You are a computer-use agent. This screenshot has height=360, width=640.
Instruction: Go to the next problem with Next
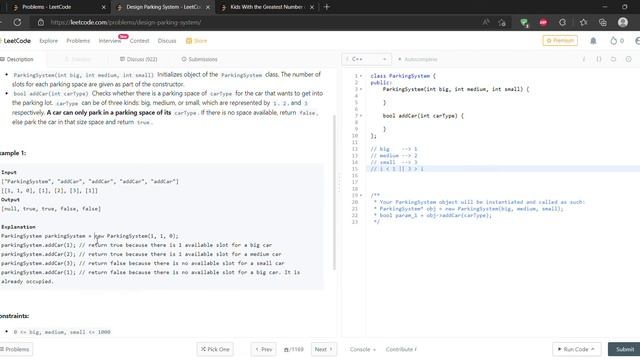point(324,349)
